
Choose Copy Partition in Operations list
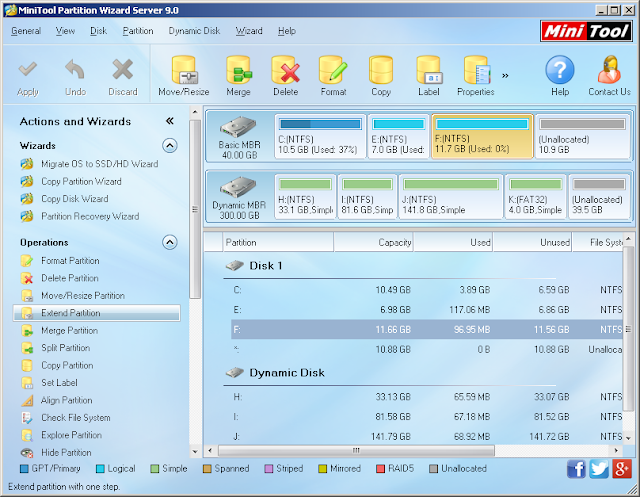coord(67,366)
